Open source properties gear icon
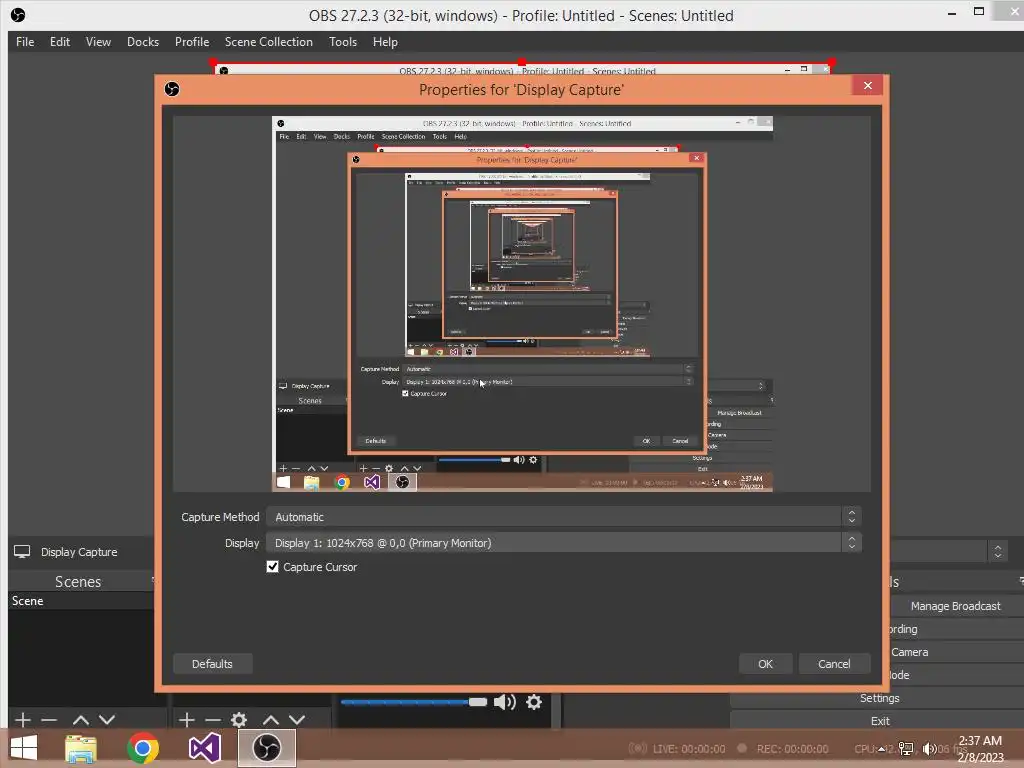Viewport: 1024px width, 768px height. click(239, 720)
